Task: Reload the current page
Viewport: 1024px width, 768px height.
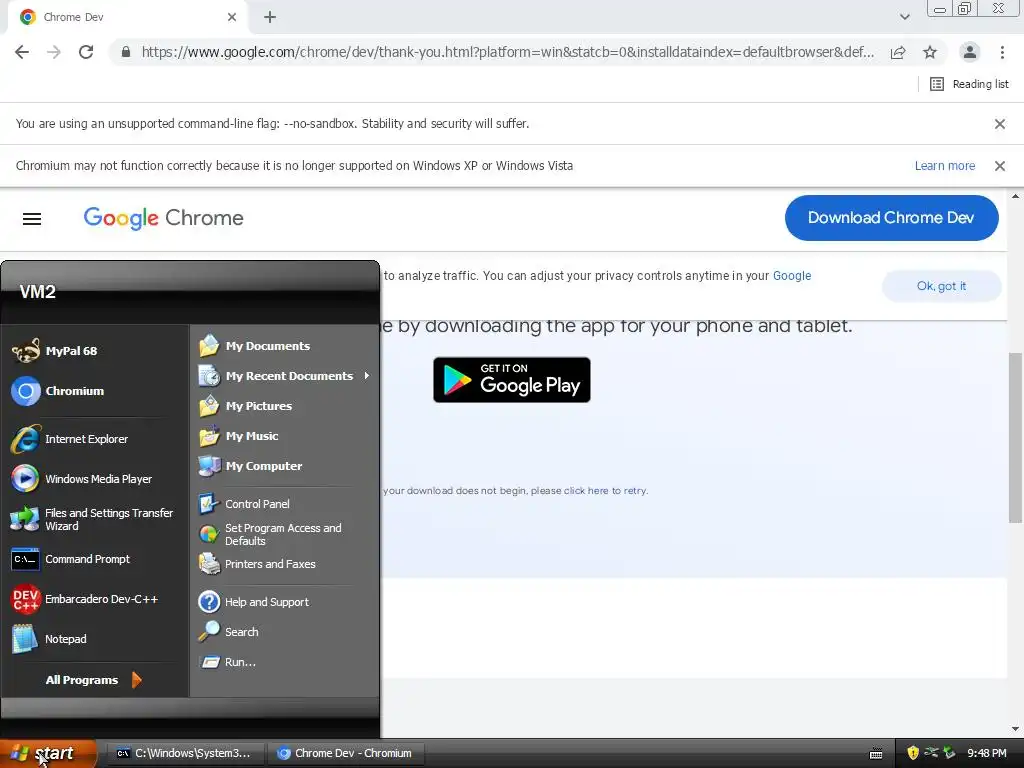Action: [x=86, y=52]
